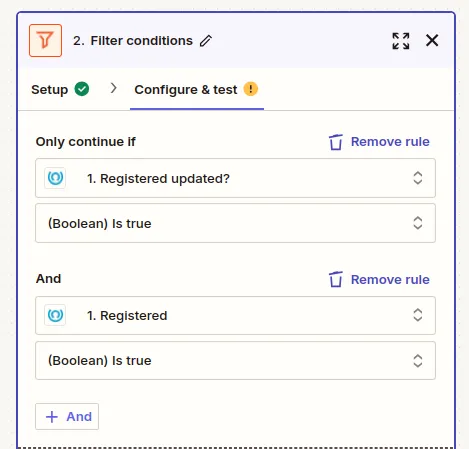The height and width of the screenshot is (449, 469).
Task: Rename step using the pencil edit icon
Action: click(x=206, y=41)
